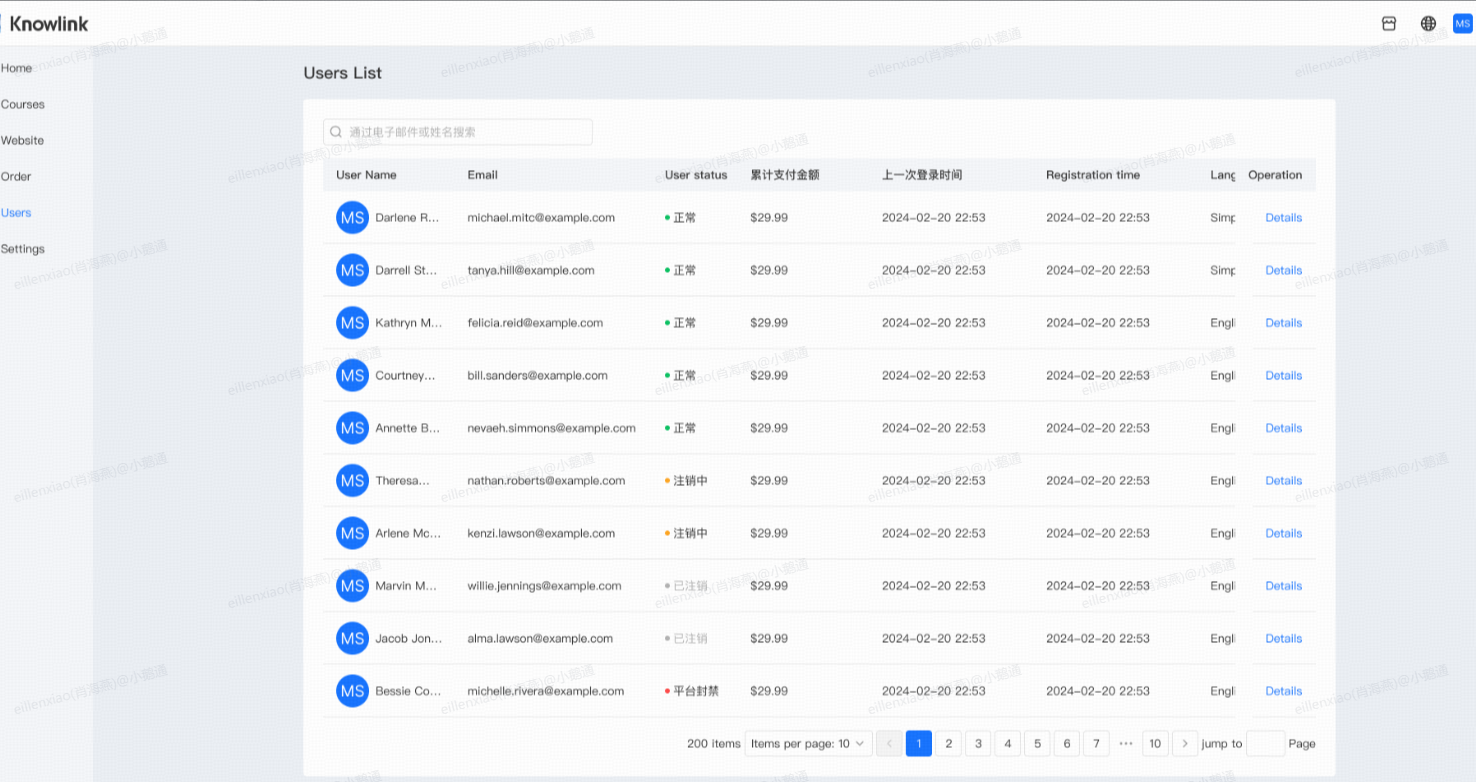Click avatar of Marvin M… row
This screenshot has width=1476, height=782.
[x=352, y=586]
